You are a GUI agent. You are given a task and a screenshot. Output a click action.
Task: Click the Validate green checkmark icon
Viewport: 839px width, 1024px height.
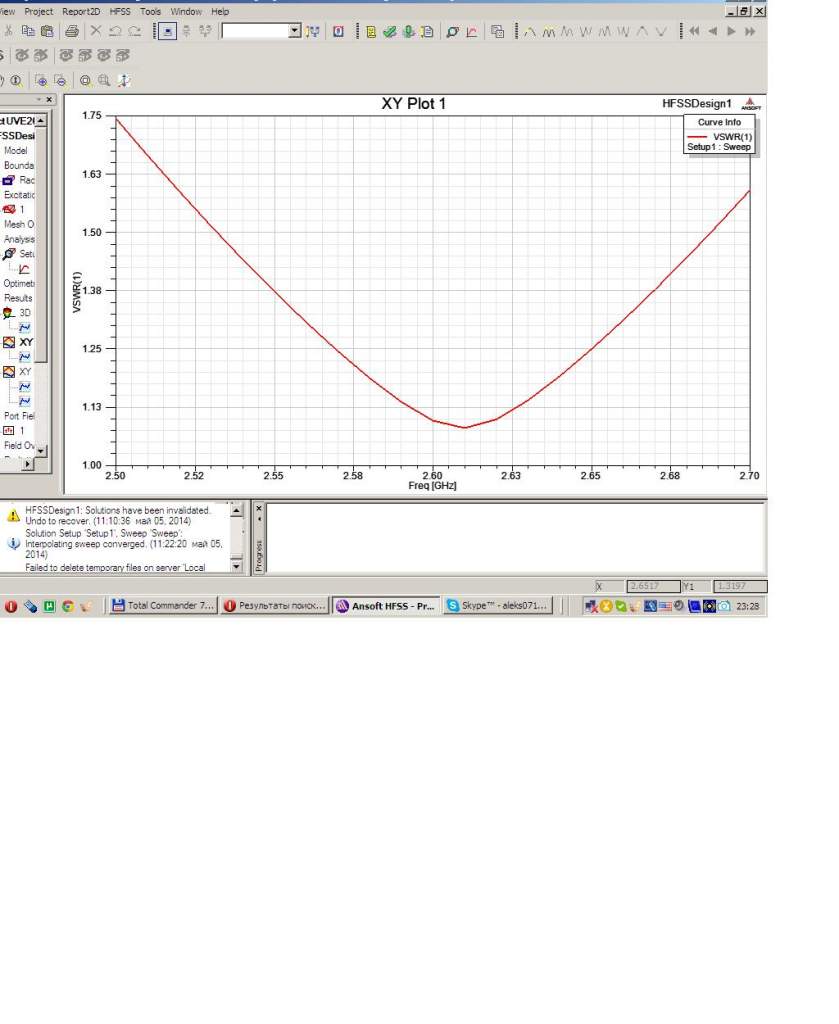[x=389, y=32]
